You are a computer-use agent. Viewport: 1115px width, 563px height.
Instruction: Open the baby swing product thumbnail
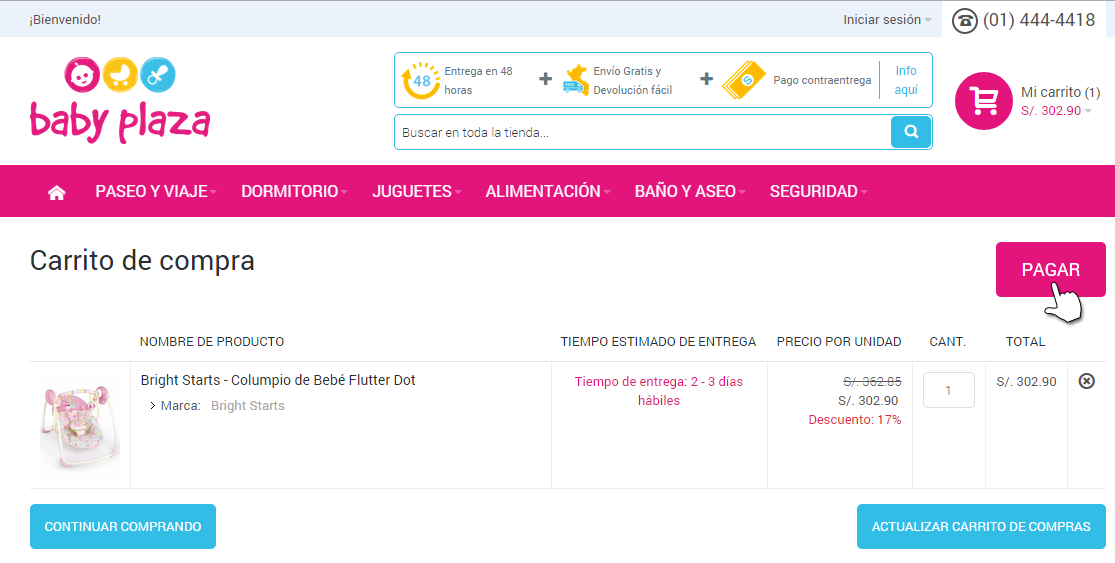80,427
